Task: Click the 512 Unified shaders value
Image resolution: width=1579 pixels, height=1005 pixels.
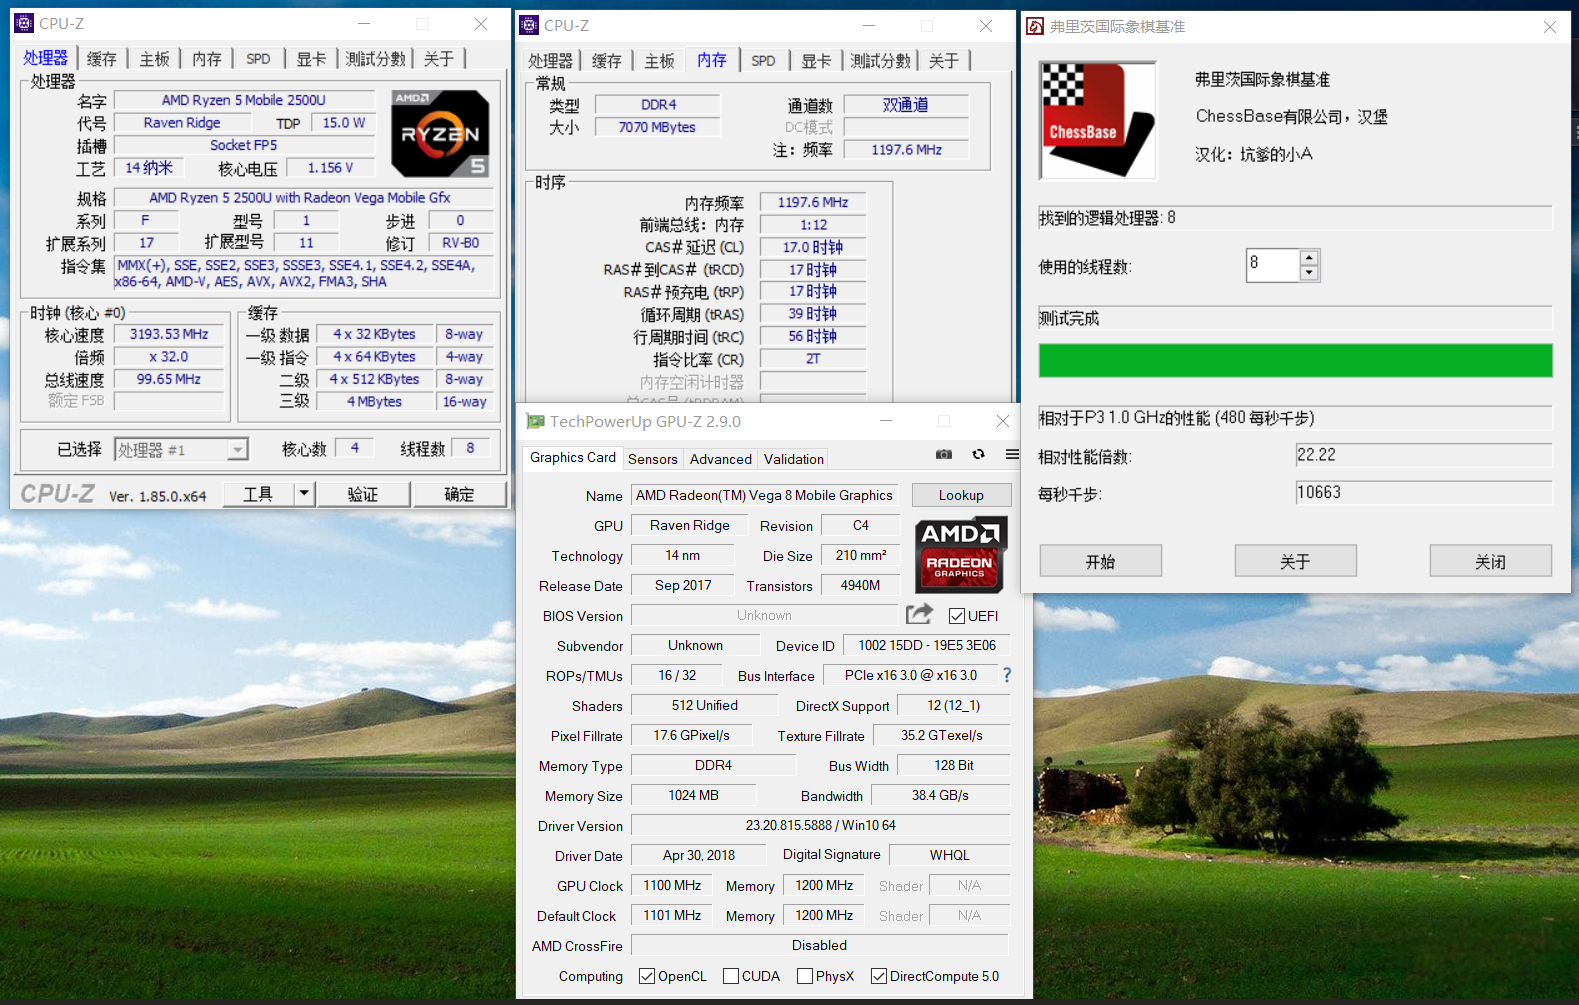Action: pyautogui.click(x=705, y=705)
